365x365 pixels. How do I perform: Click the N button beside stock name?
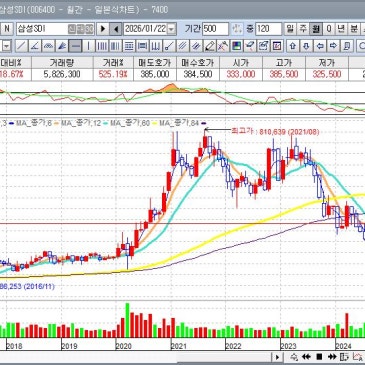coord(7,29)
